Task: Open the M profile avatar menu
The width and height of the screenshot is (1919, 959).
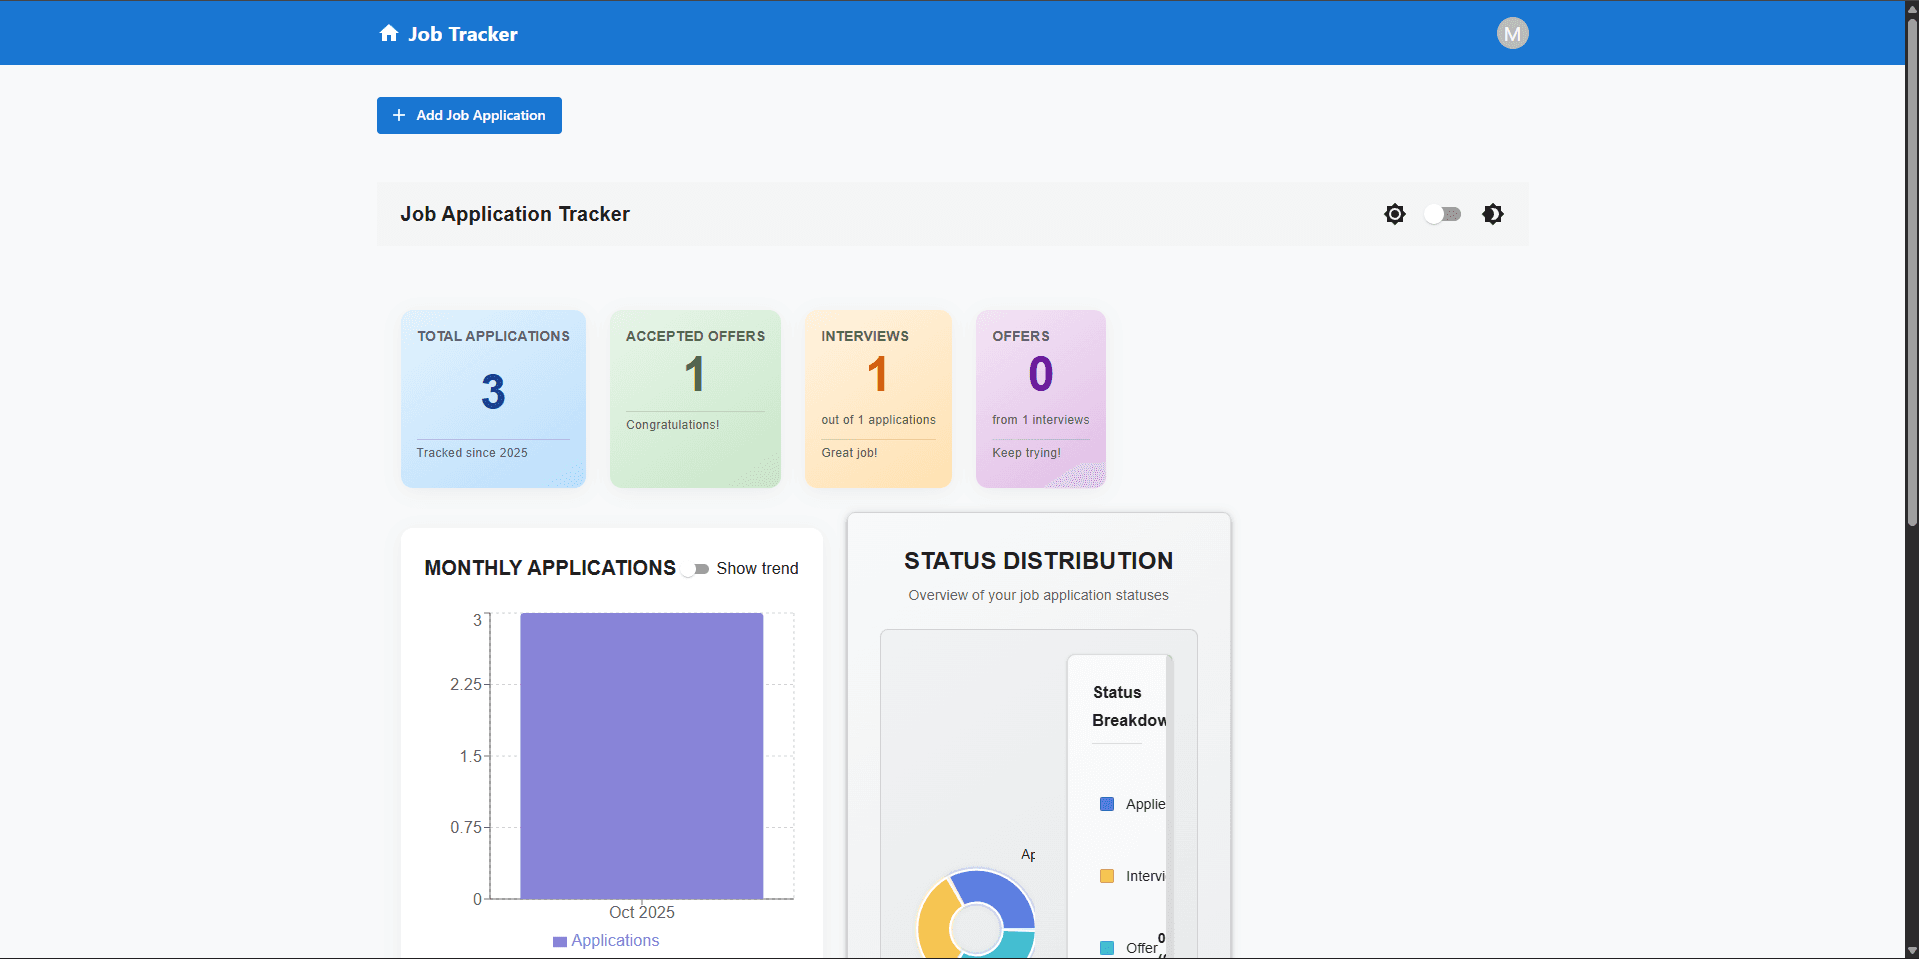Action: coord(1511,33)
